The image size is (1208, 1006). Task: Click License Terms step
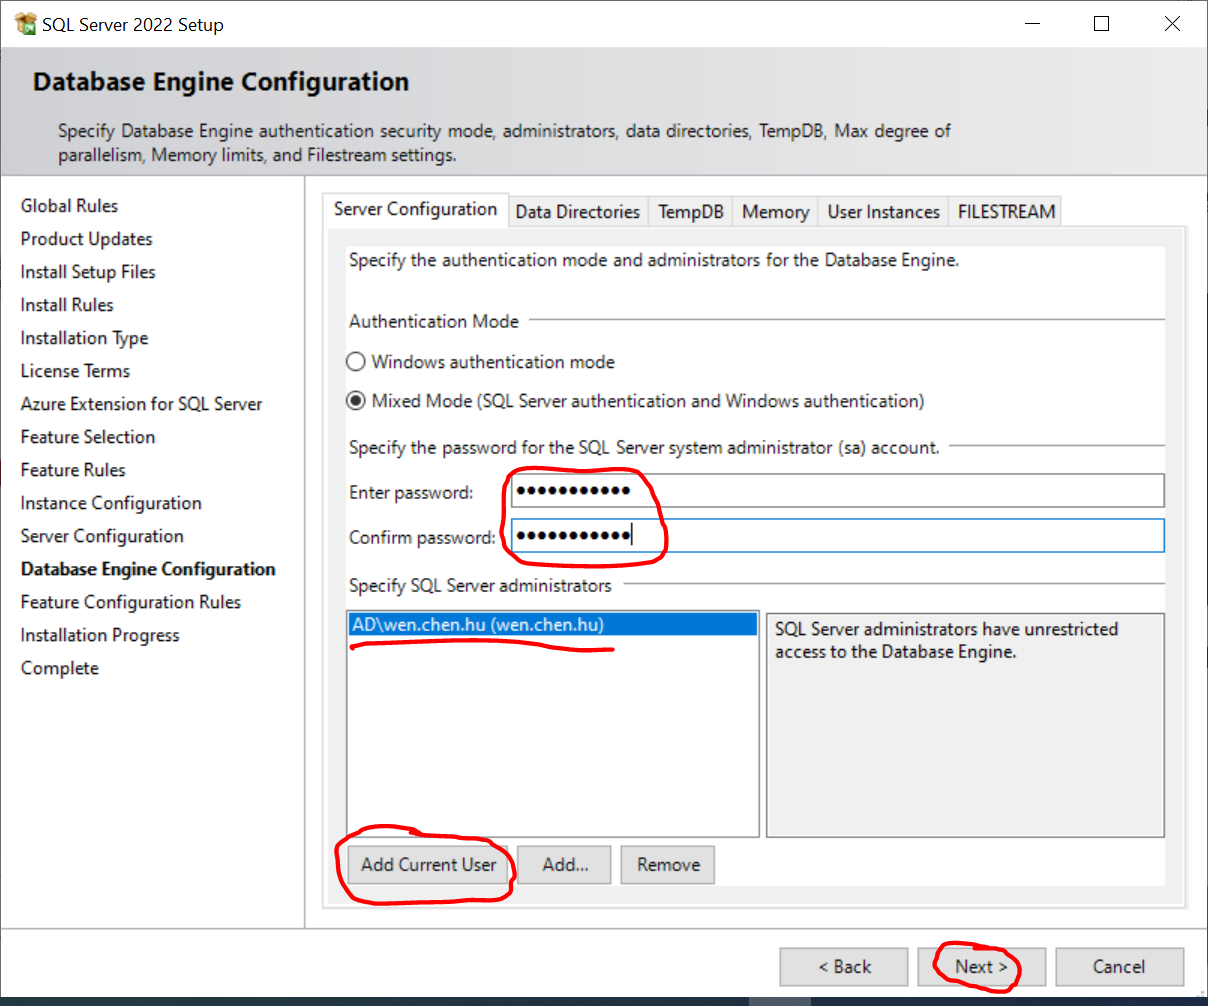[x=75, y=371]
